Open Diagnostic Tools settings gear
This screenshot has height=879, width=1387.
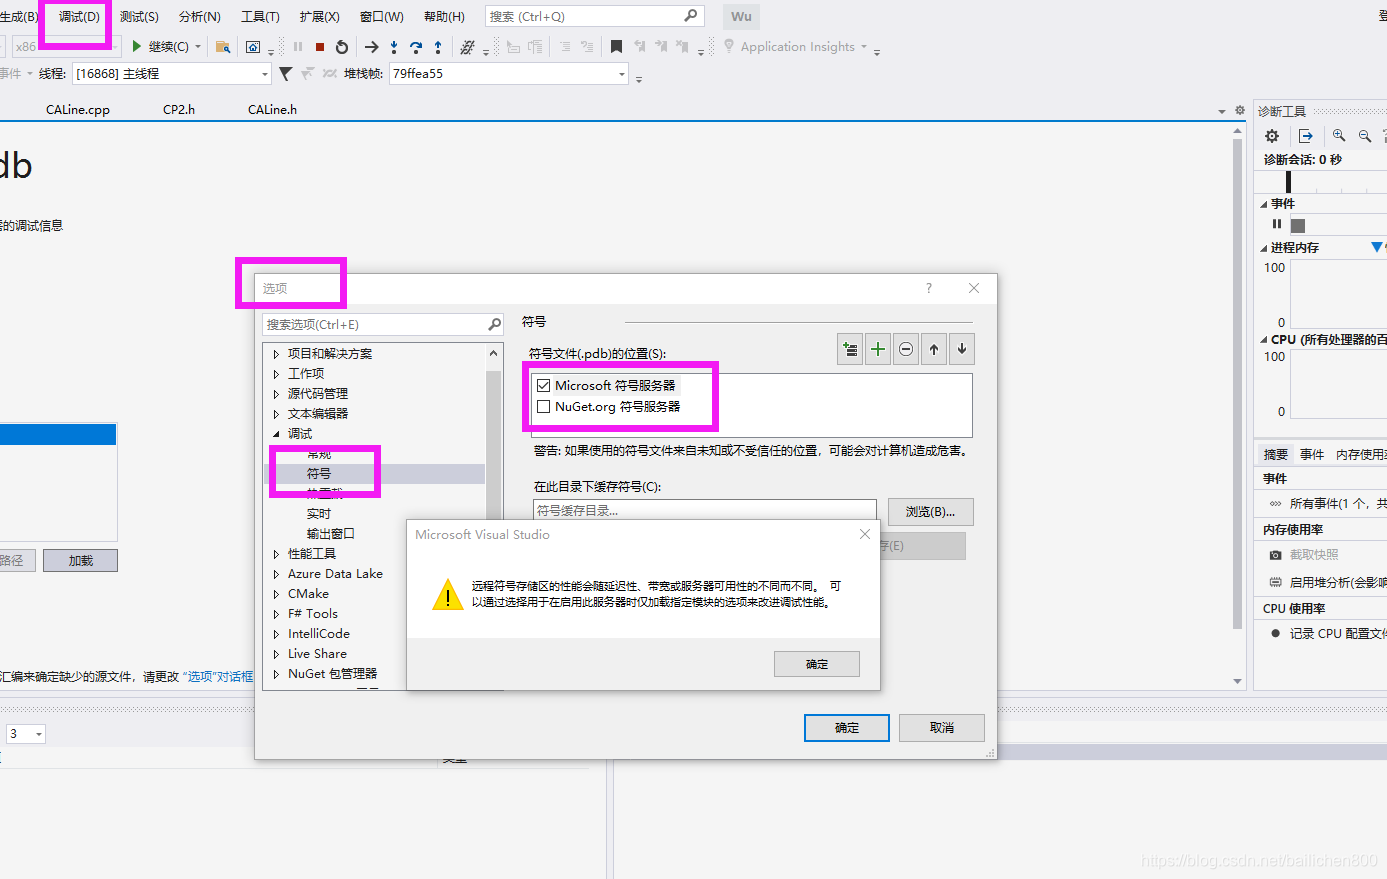click(x=1272, y=136)
